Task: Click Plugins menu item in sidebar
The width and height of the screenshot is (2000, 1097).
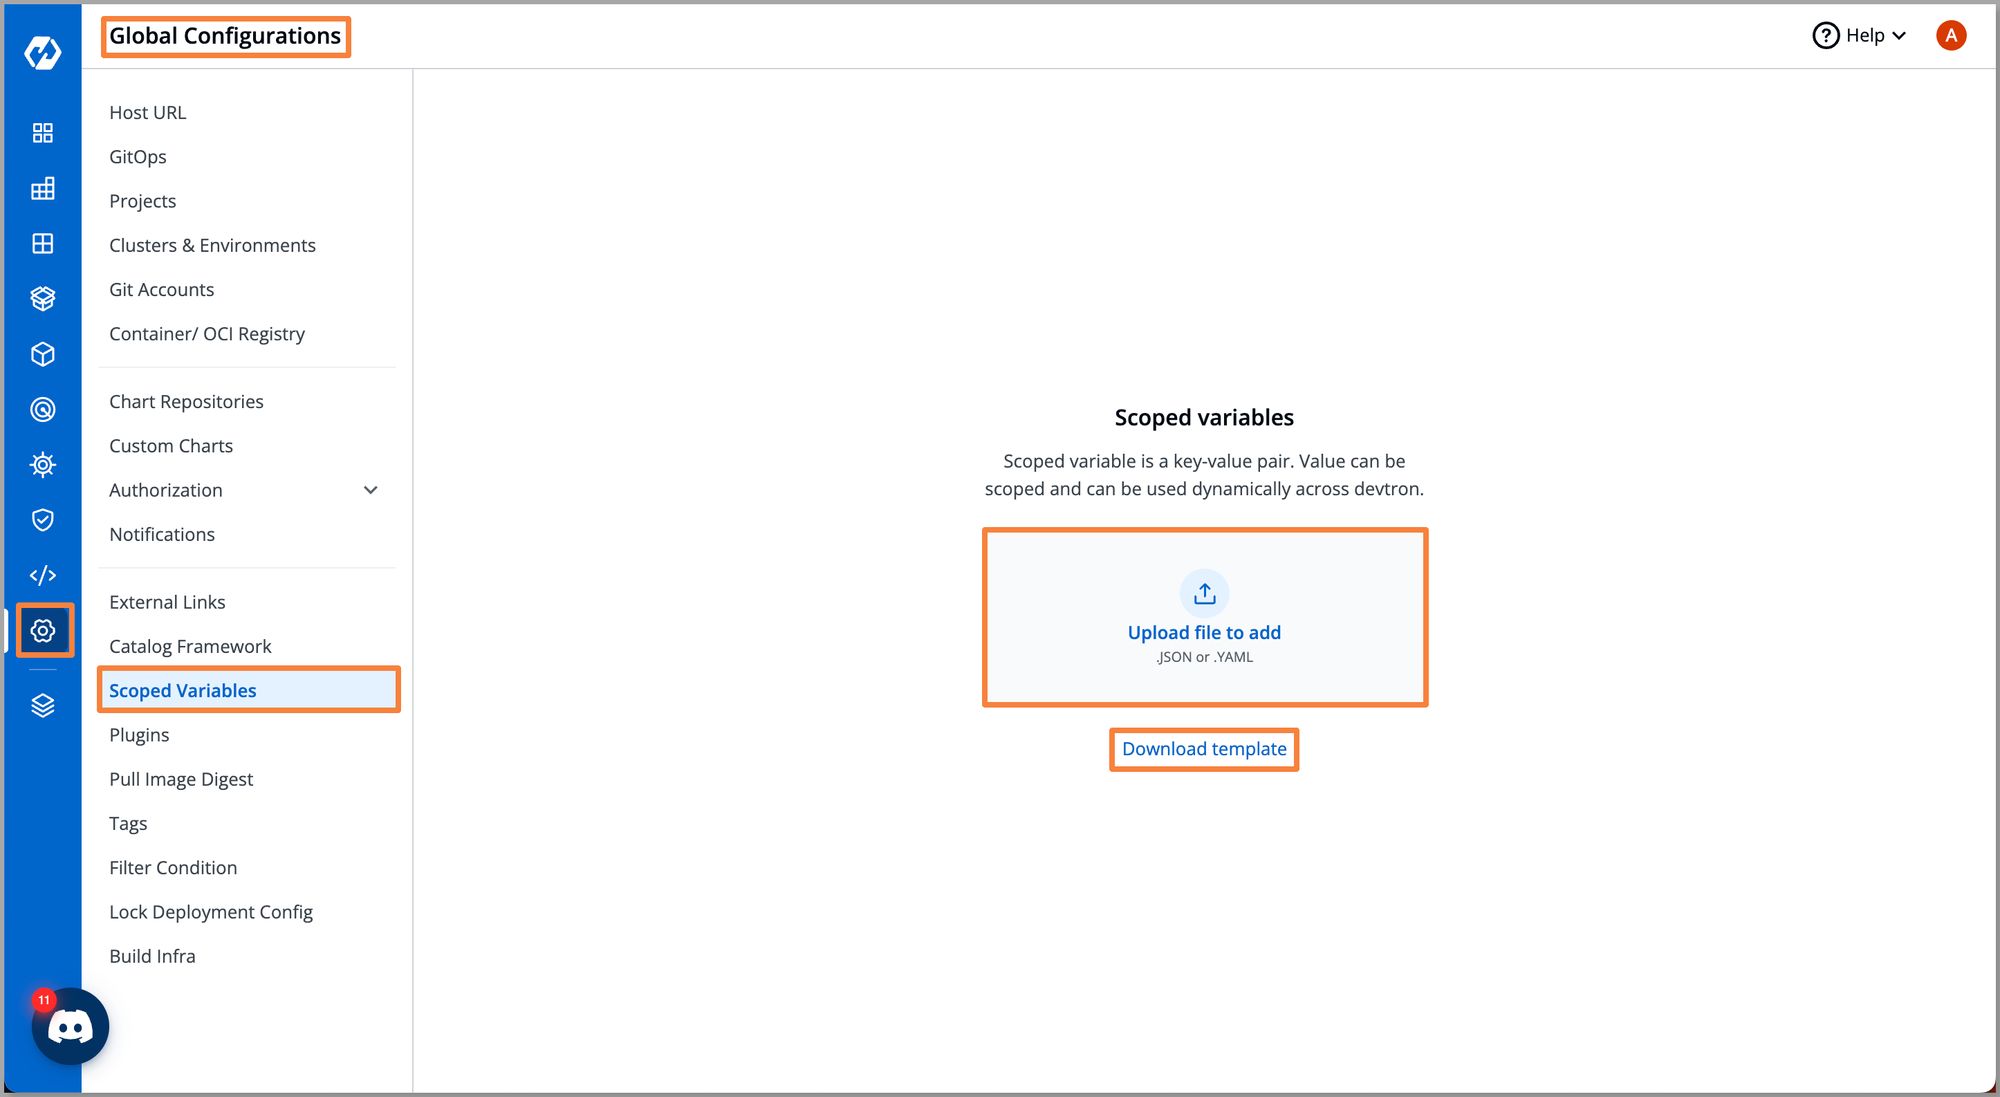Action: [x=138, y=734]
